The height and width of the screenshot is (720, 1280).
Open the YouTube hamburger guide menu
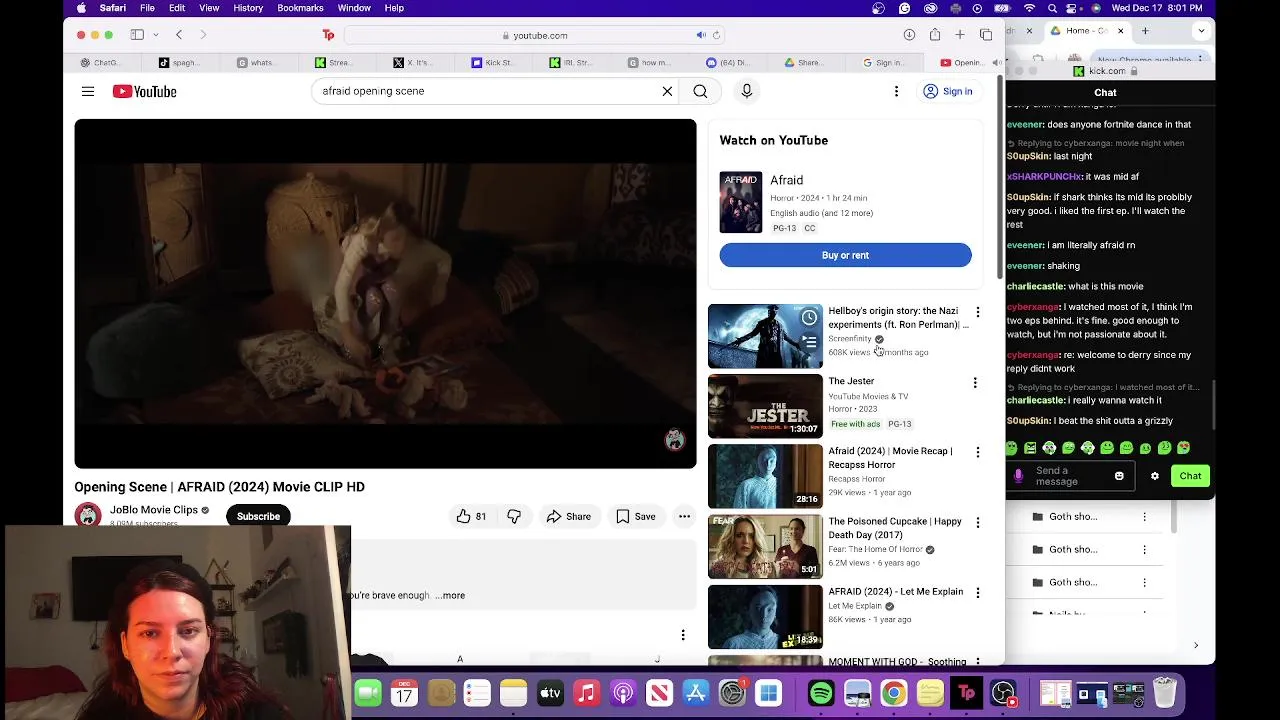point(88,91)
